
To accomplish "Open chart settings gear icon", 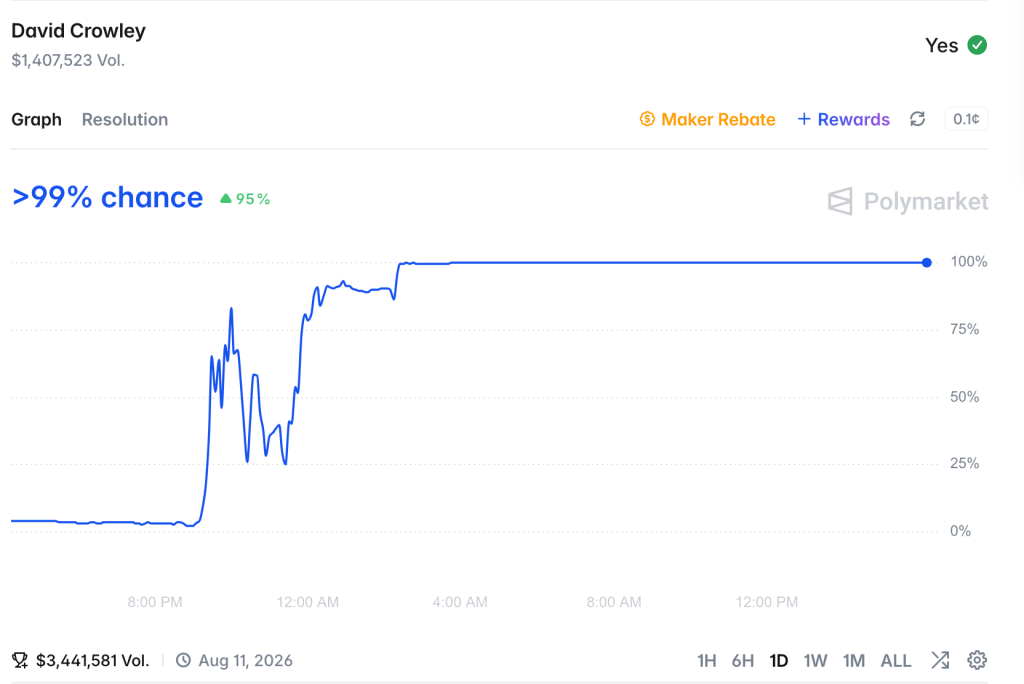I will tap(977, 660).
